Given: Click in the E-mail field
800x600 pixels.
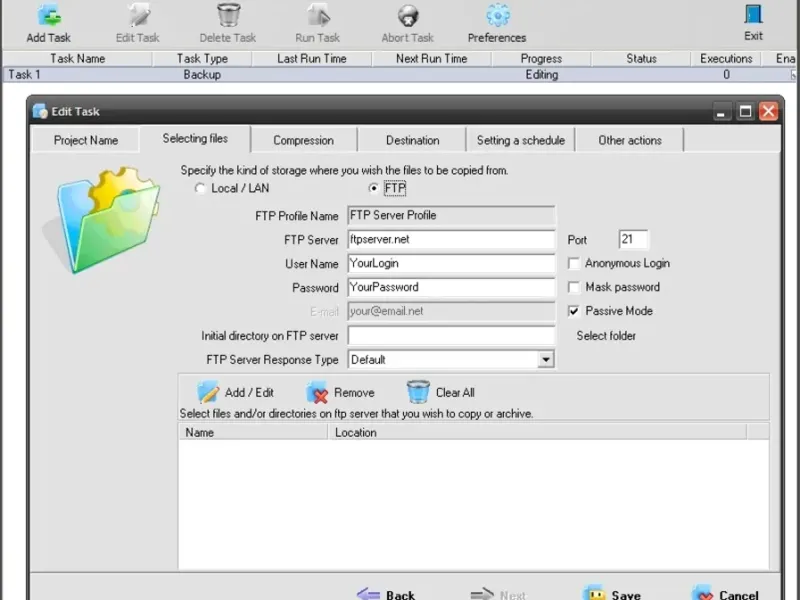Looking at the screenshot, I should tap(451, 311).
